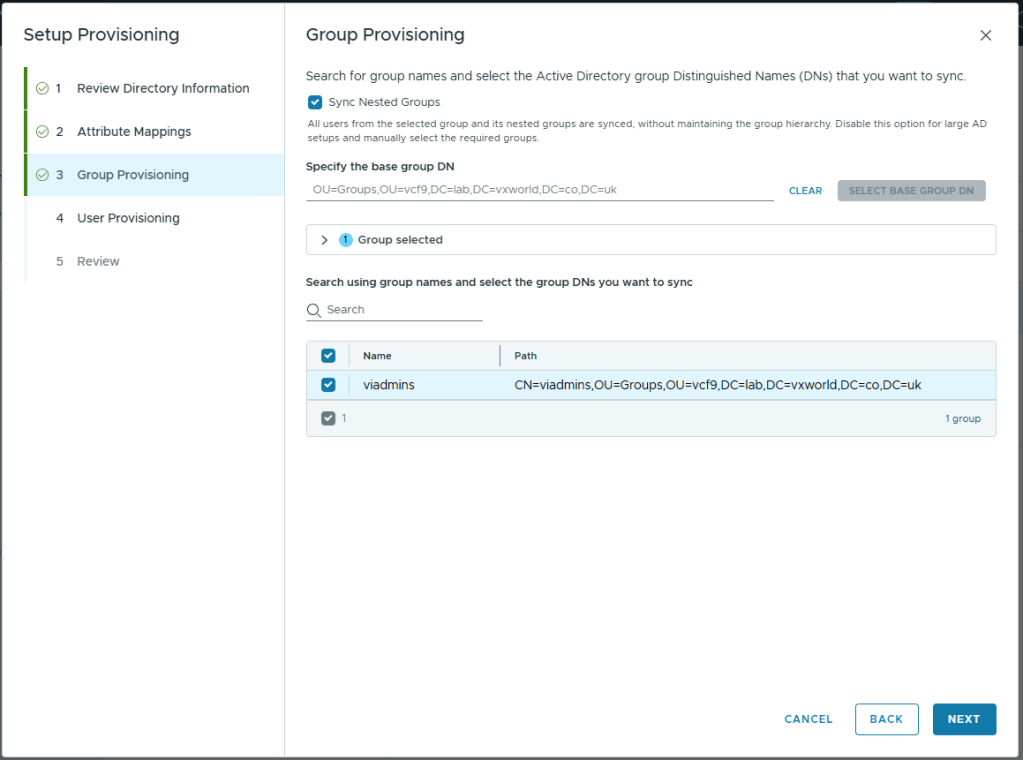Click green checkmark beside Review Directory Information

pos(42,88)
